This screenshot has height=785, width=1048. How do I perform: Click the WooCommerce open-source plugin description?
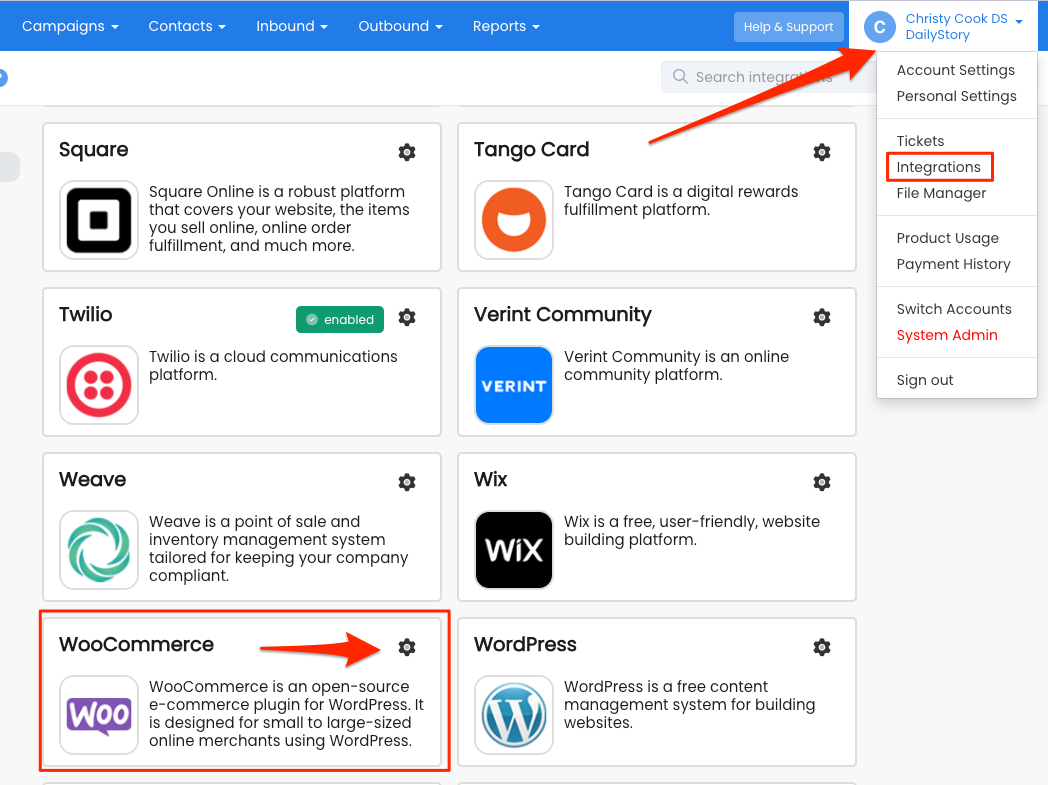287,714
